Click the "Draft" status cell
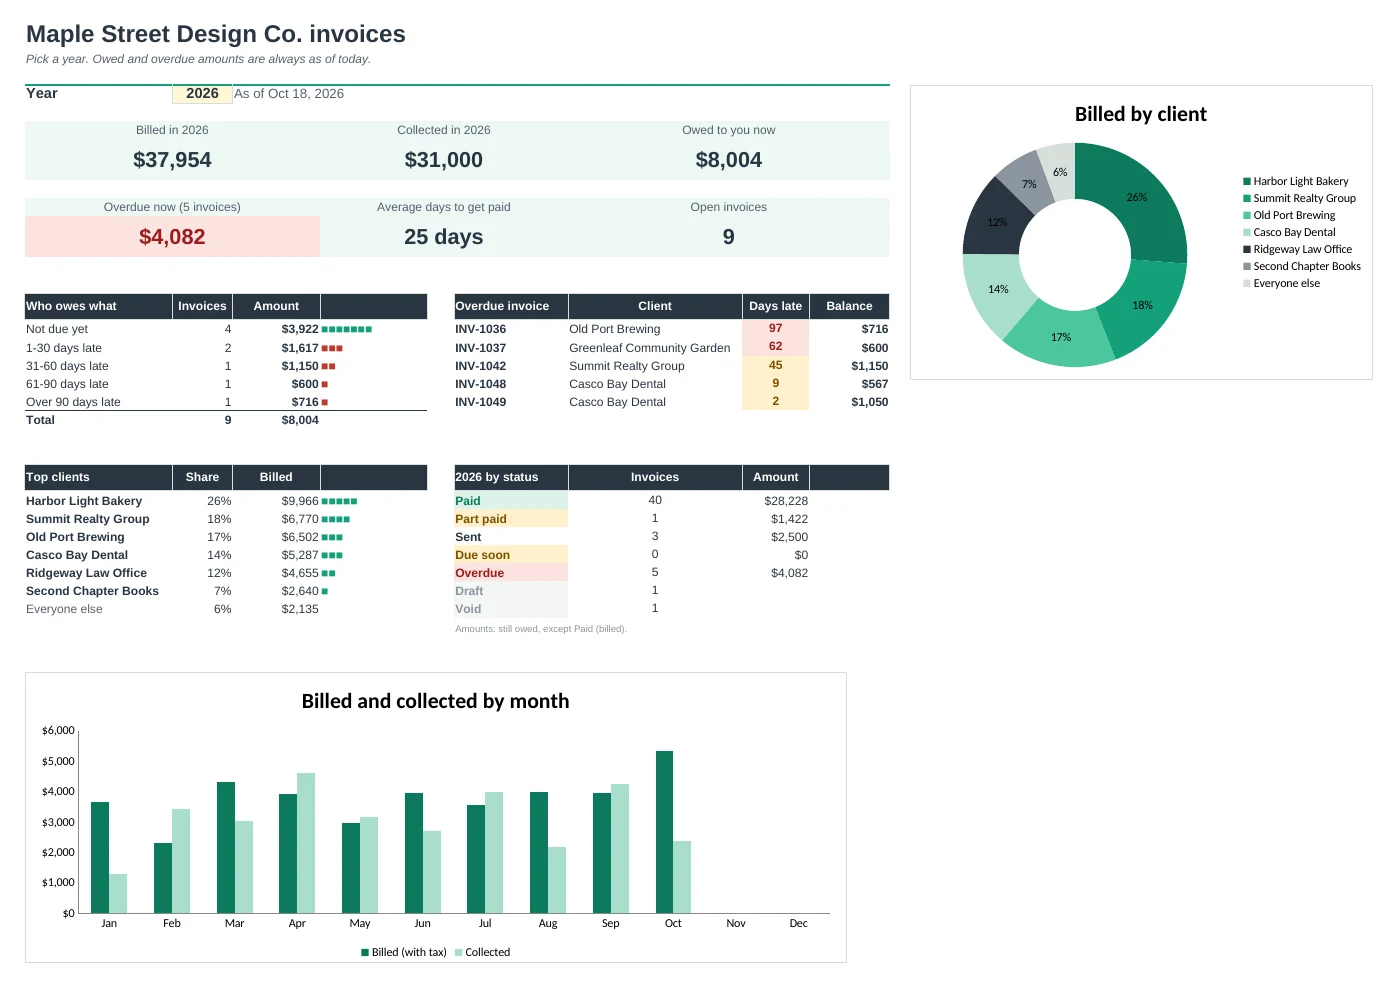Screen dimensions: 1397x987 [x=511, y=591]
